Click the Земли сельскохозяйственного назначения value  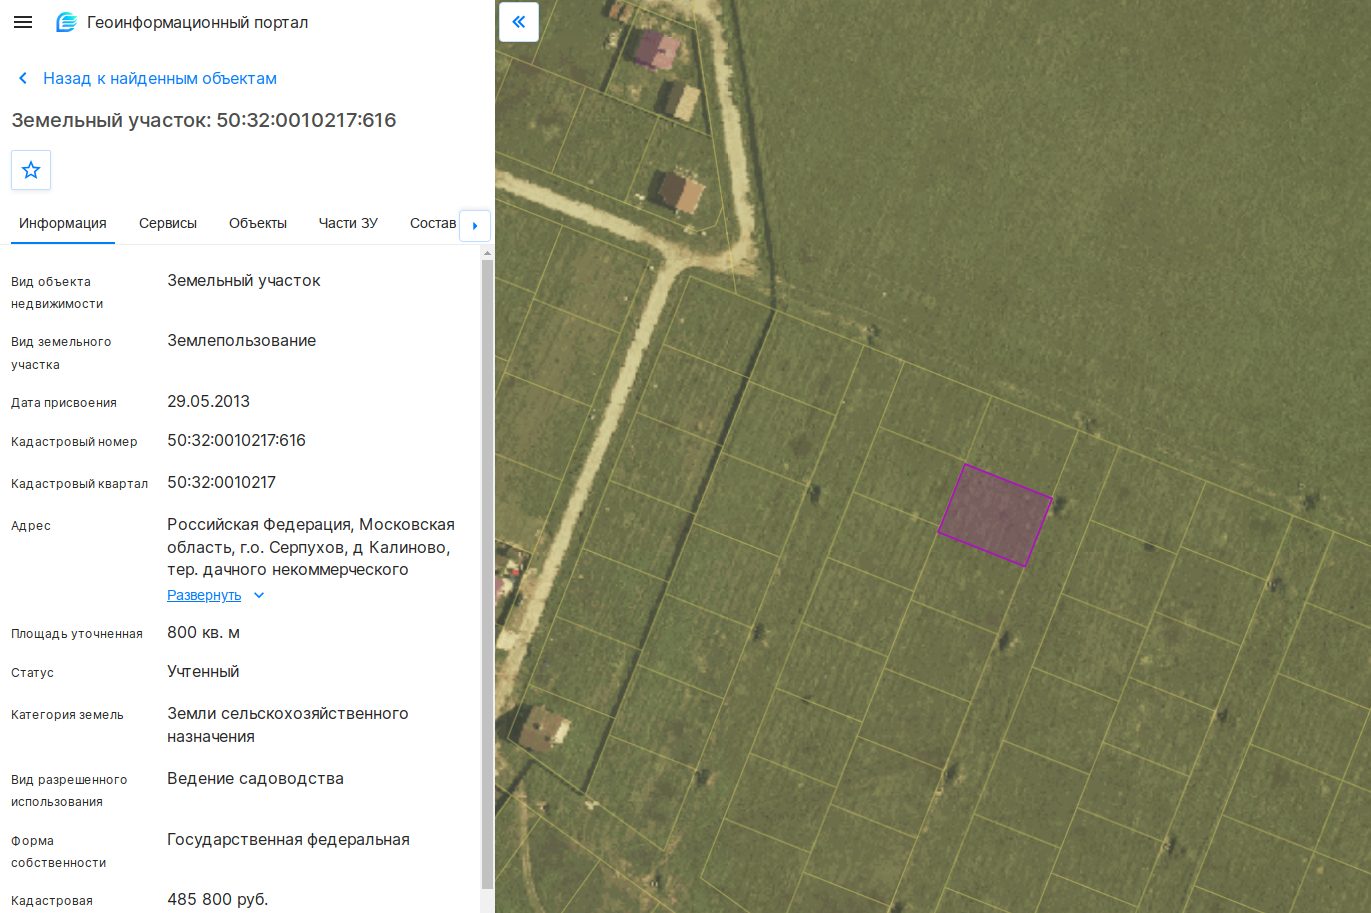coord(288,725)
